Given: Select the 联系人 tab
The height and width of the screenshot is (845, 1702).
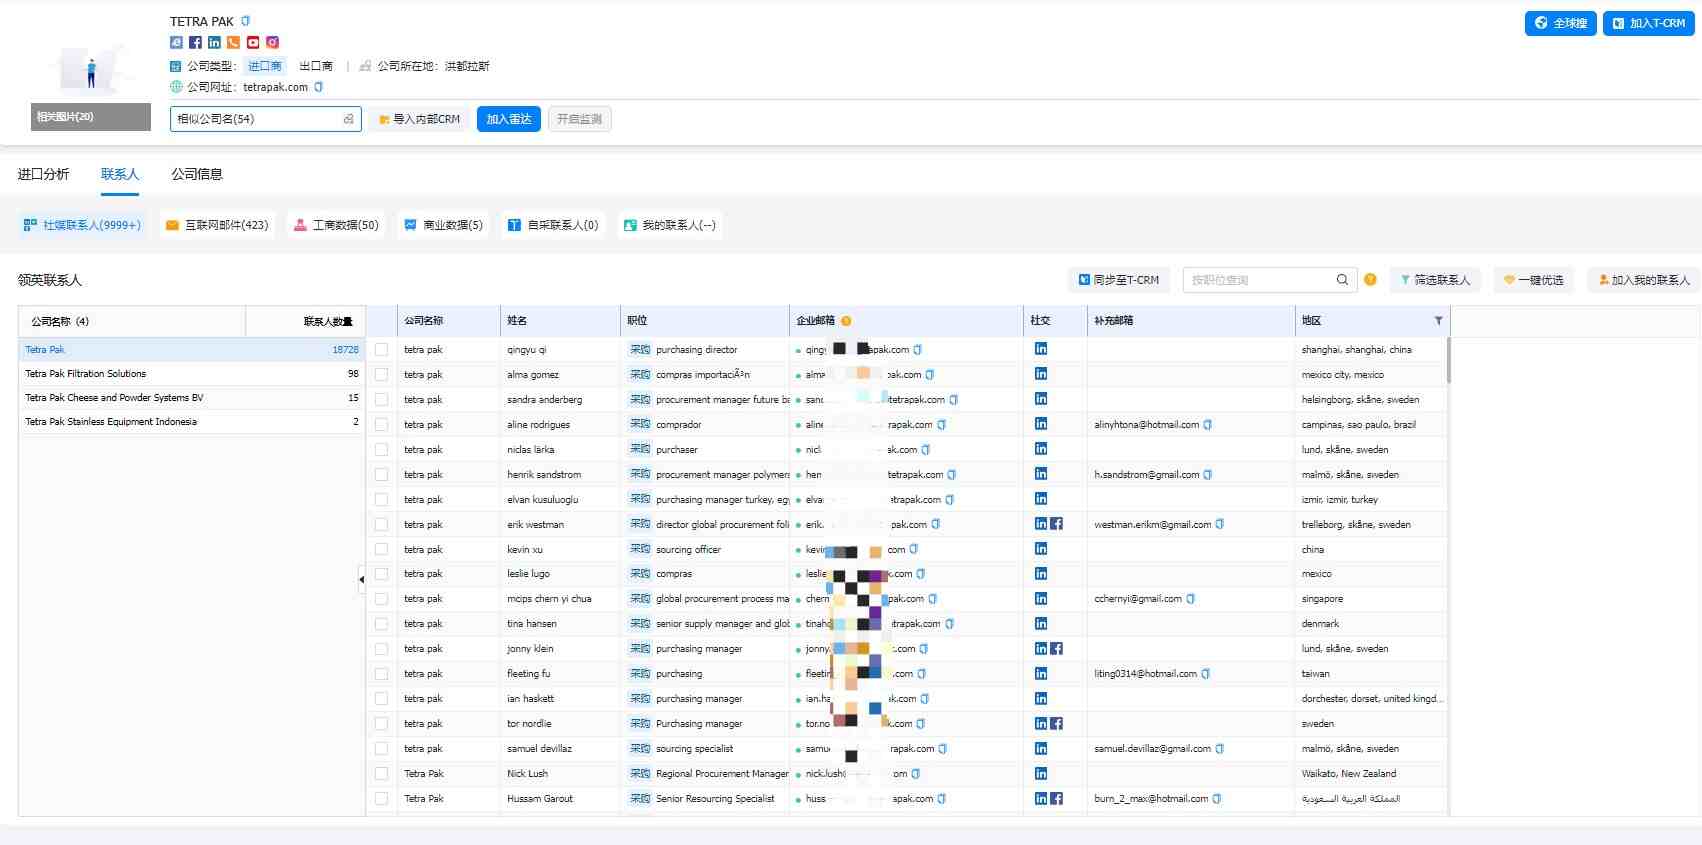Looking at the screenshot, I should coord(120,174).
